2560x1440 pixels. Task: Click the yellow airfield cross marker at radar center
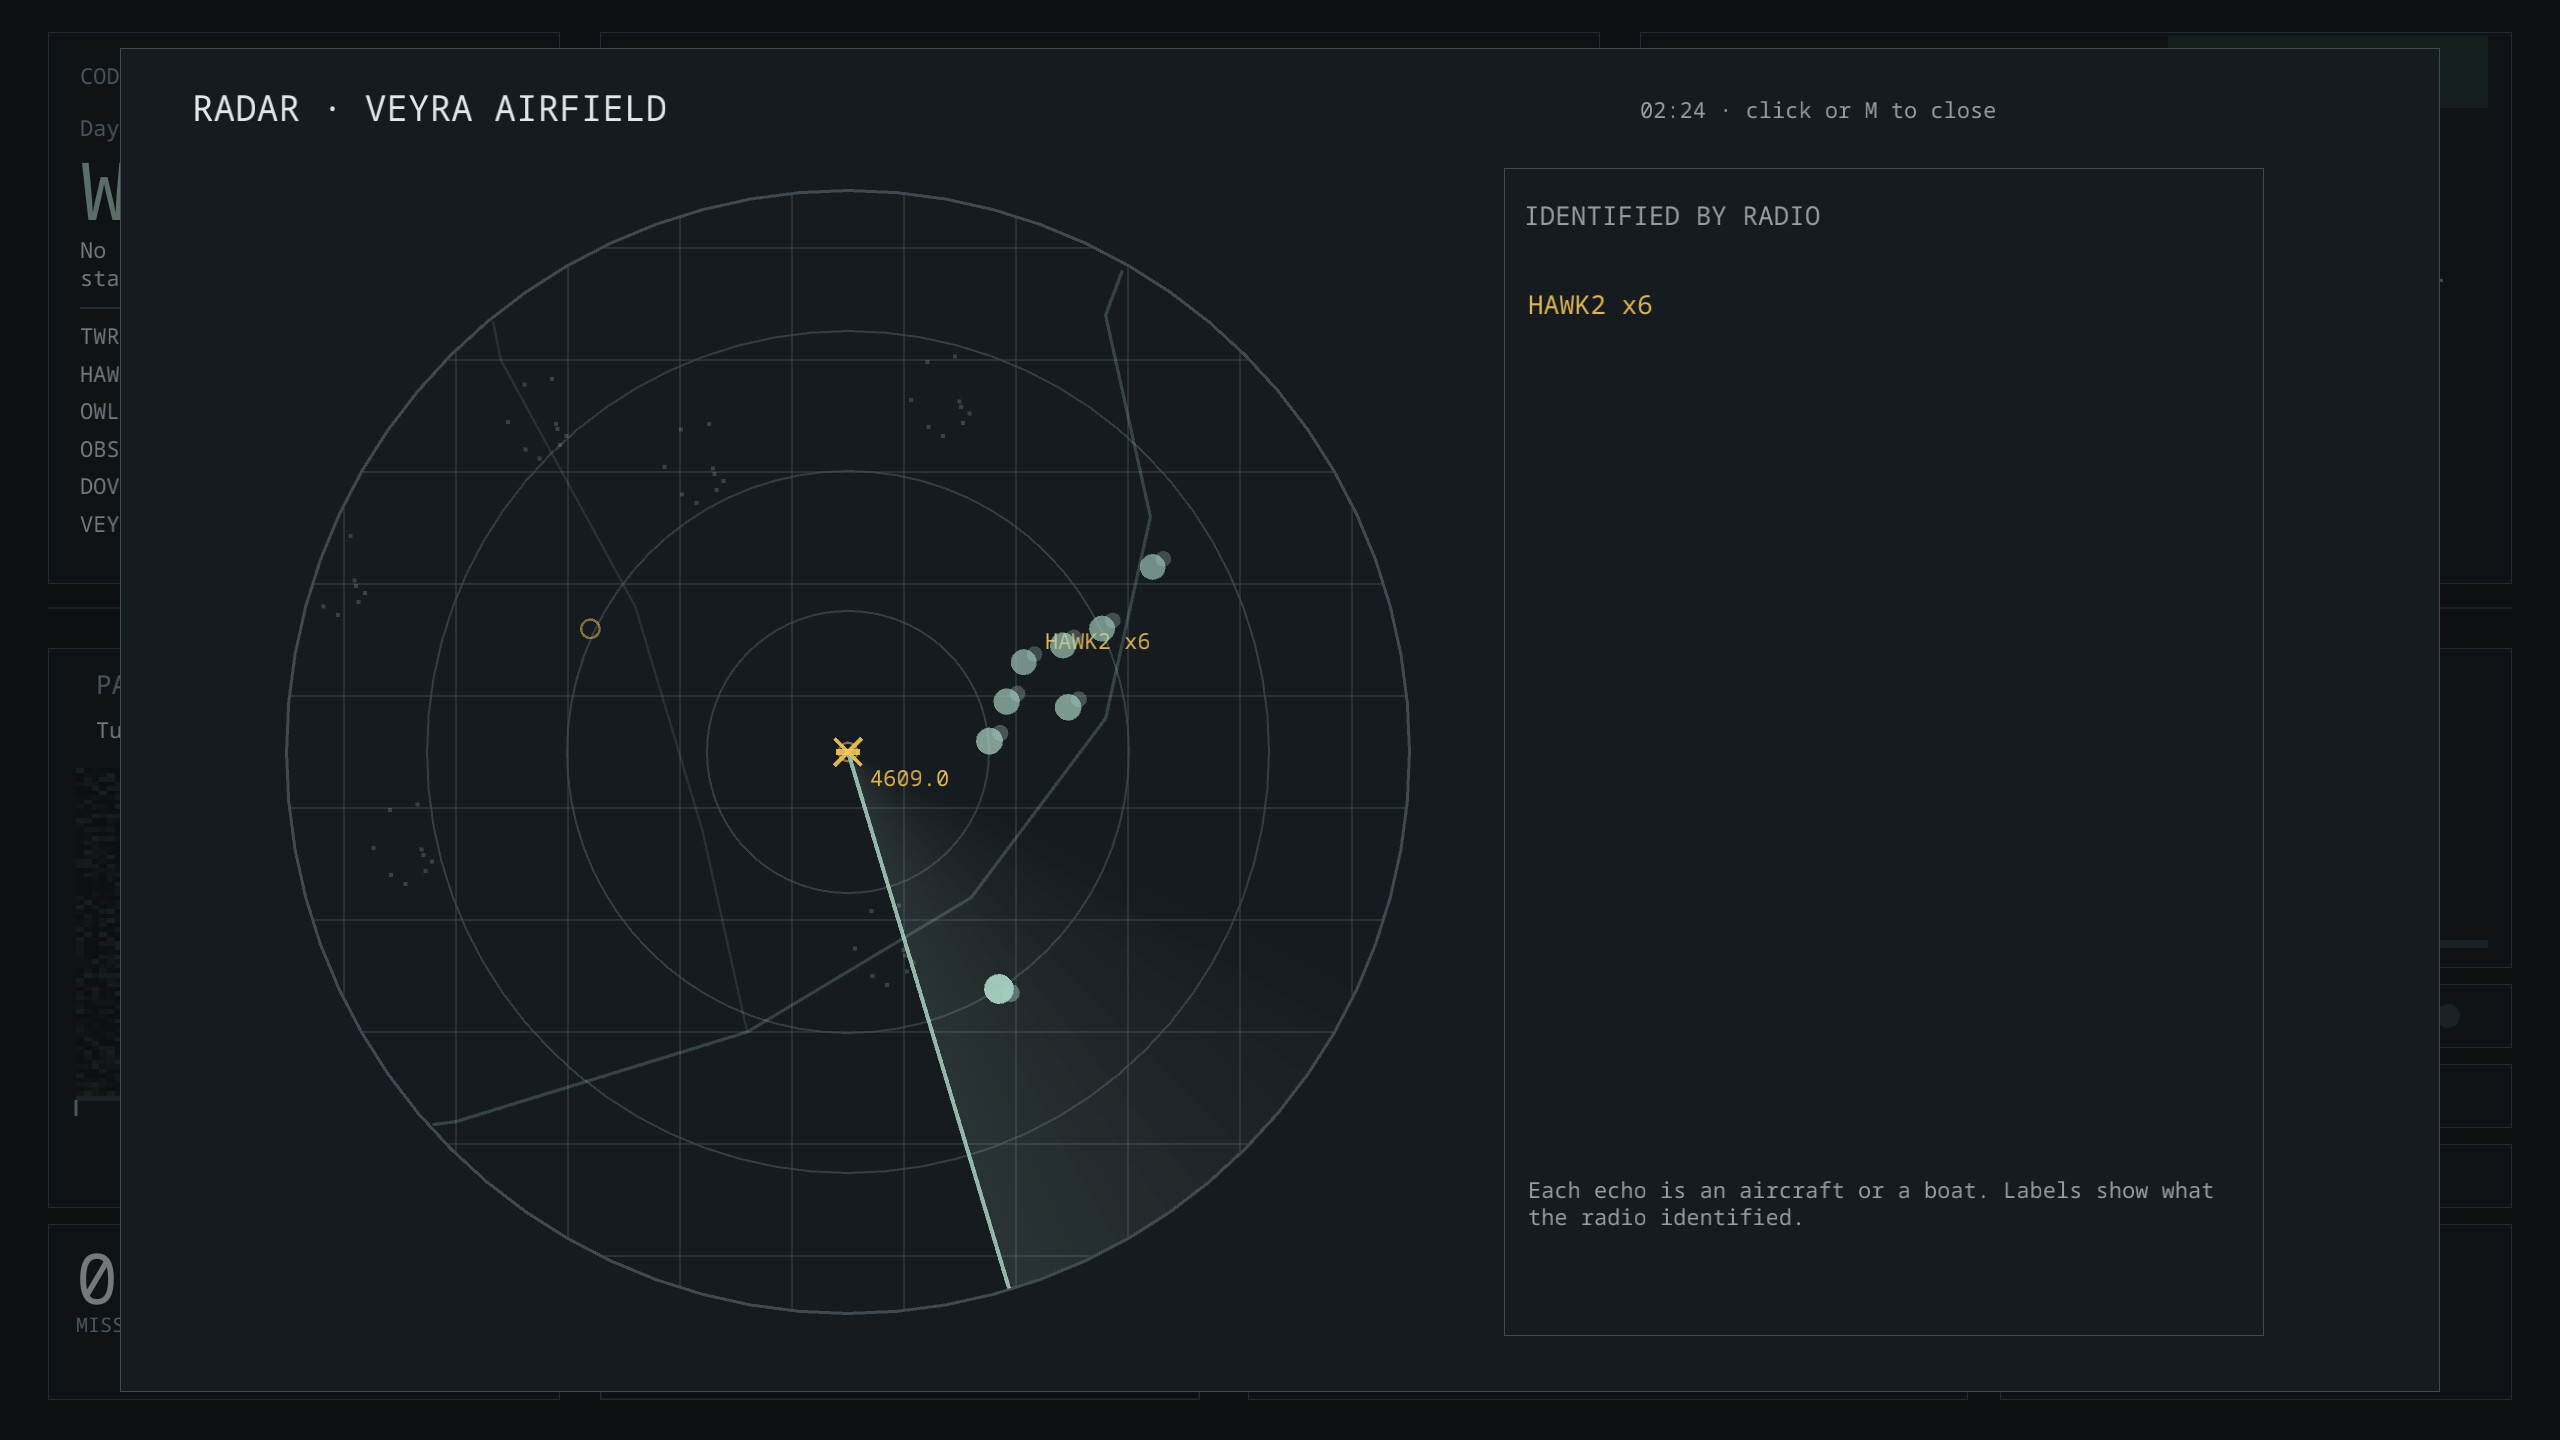(848, 751)
